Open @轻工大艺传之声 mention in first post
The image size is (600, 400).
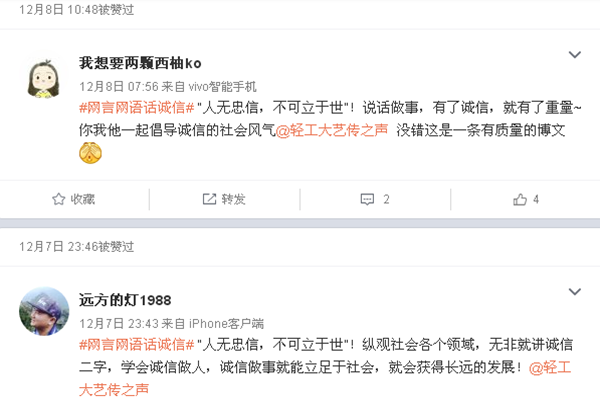(332, 131)
